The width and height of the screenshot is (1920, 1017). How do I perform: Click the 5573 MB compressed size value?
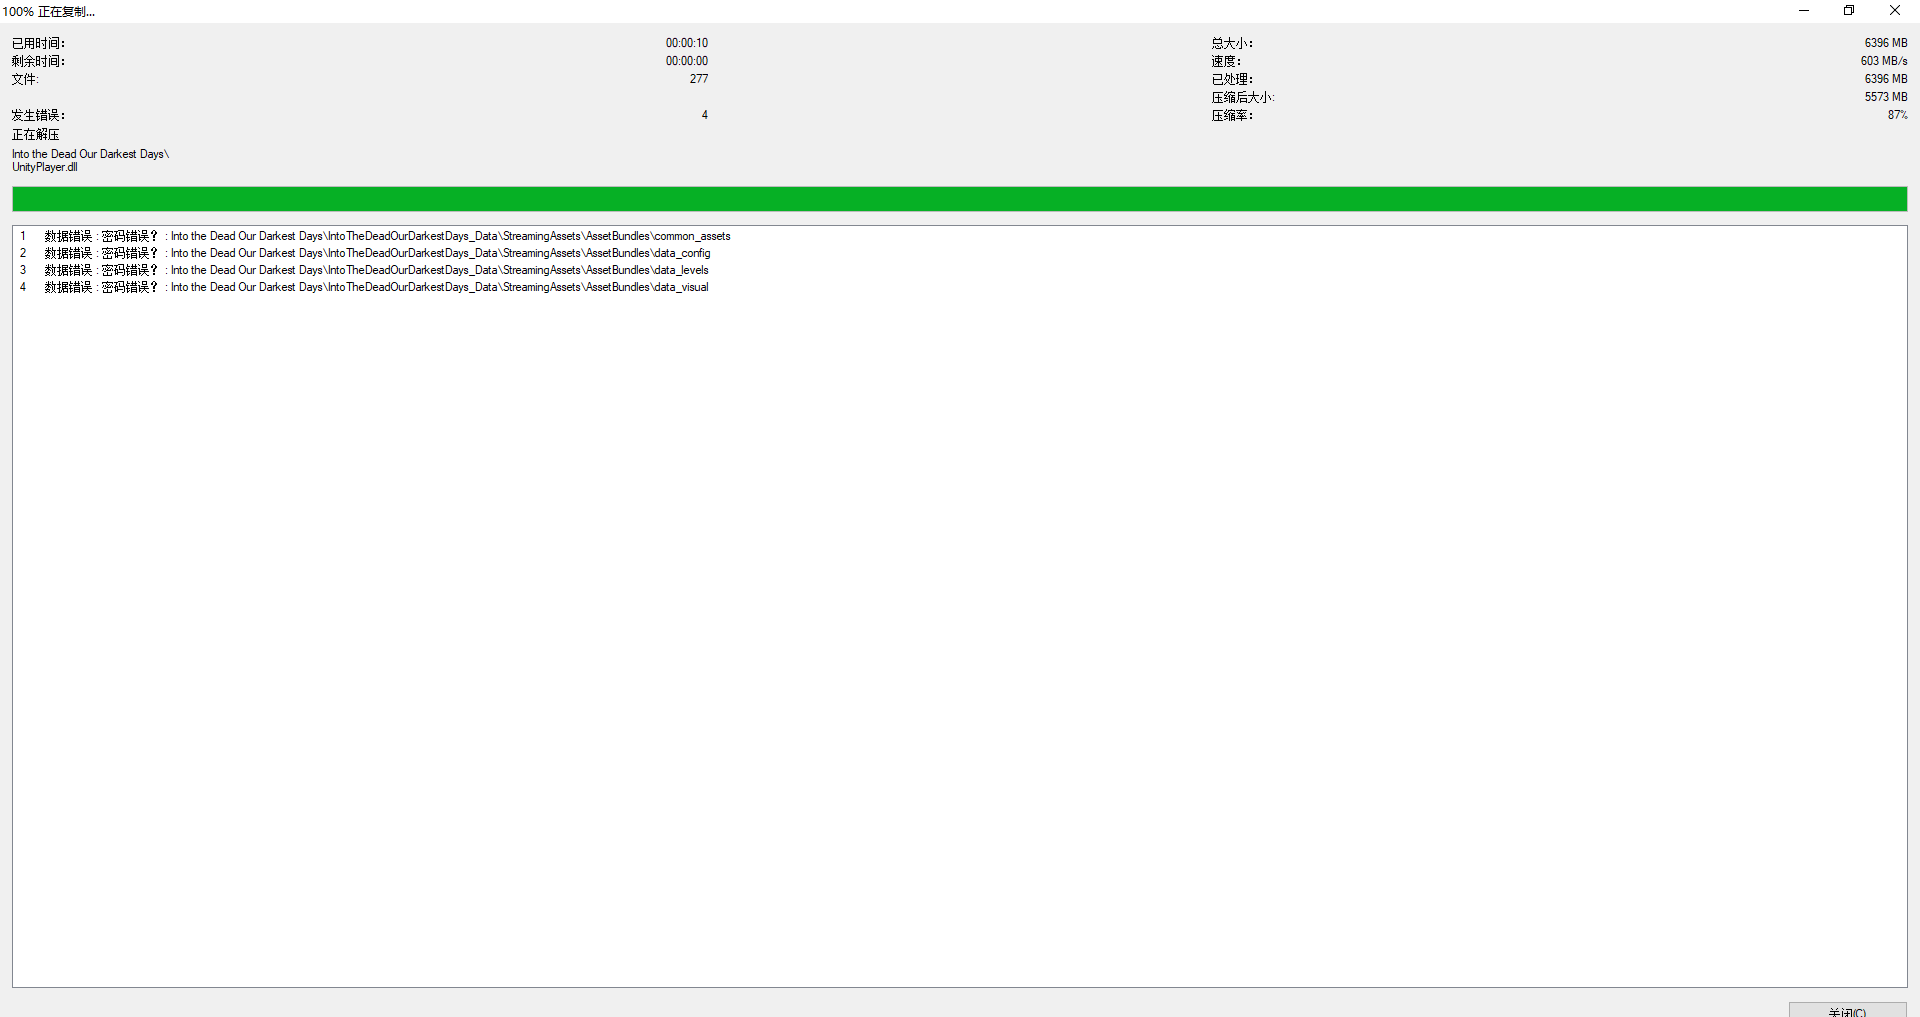1885,97
